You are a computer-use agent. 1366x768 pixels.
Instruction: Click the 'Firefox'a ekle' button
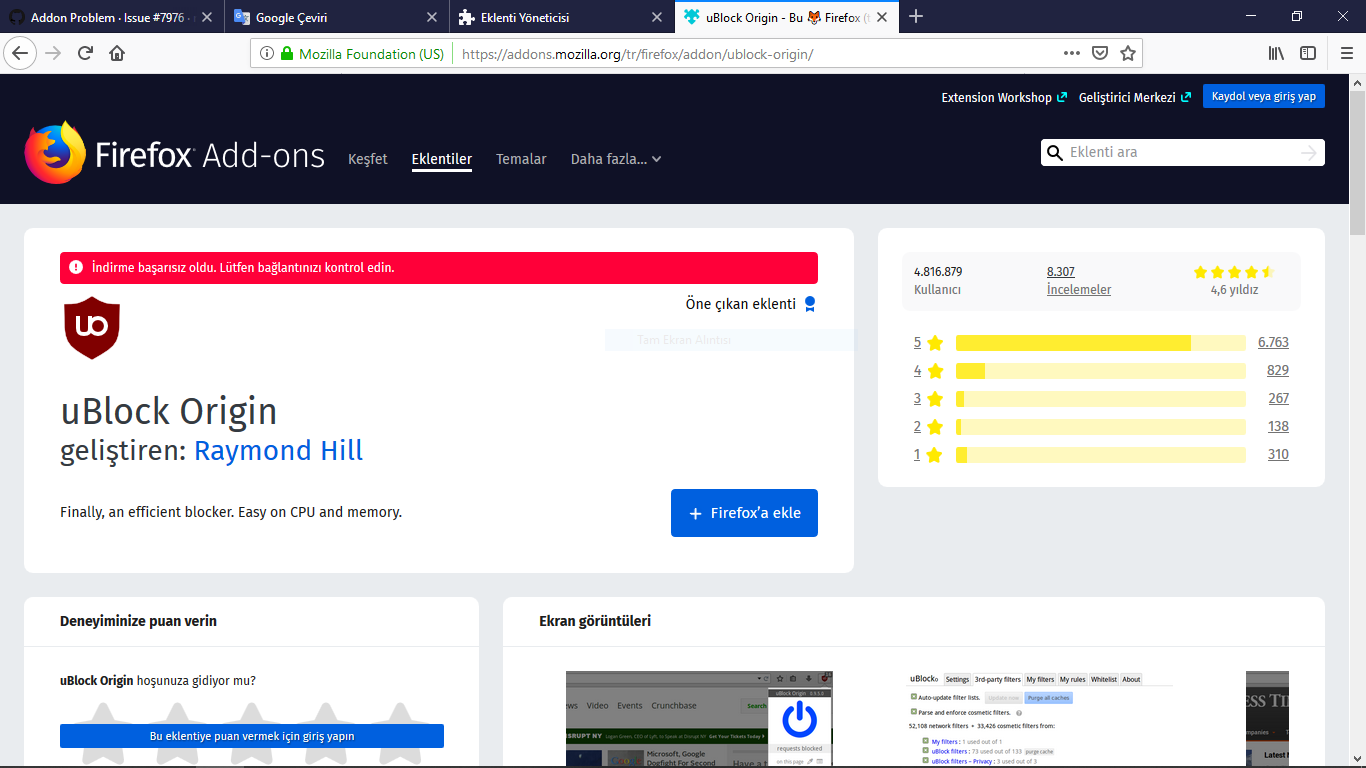(744, 512)
